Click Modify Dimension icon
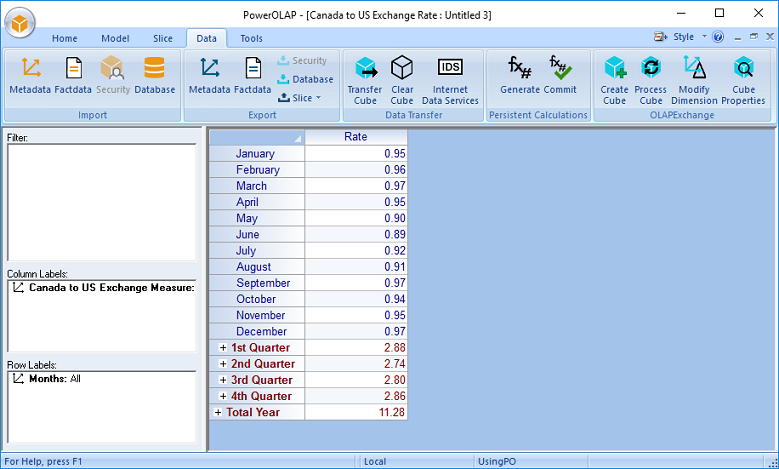The height and width of the screenshot is (469, 779). 694,80
